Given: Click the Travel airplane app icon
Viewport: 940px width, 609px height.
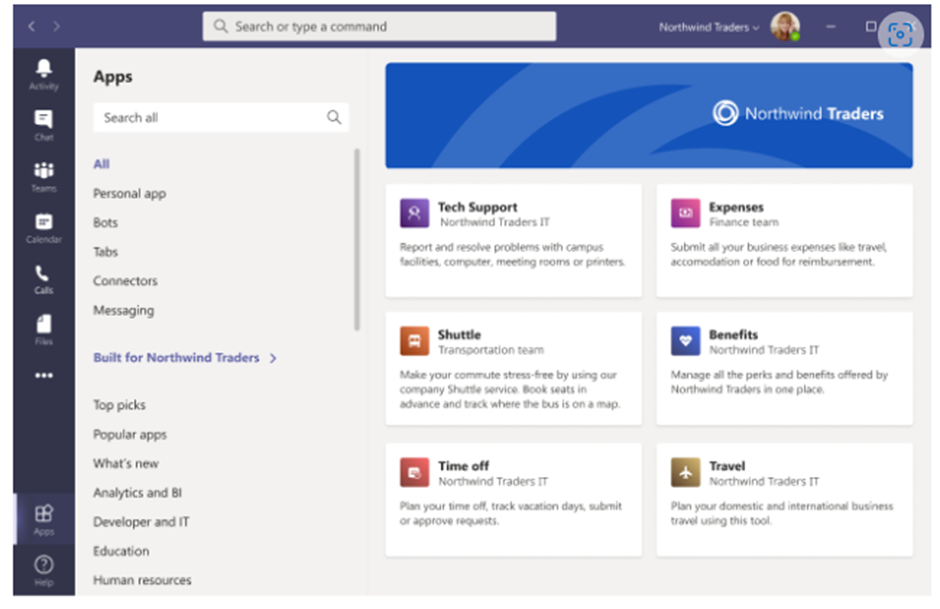Looking at the screenshot, I should (x=685, y=472).
